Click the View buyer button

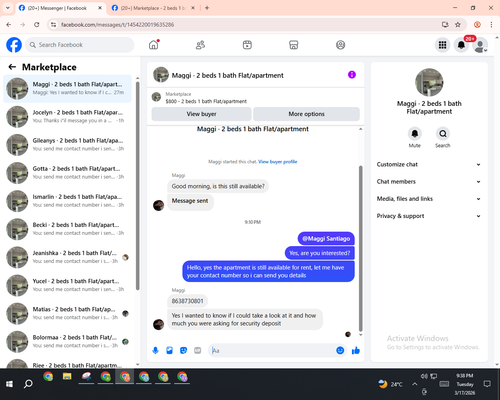tap(201, 114)
